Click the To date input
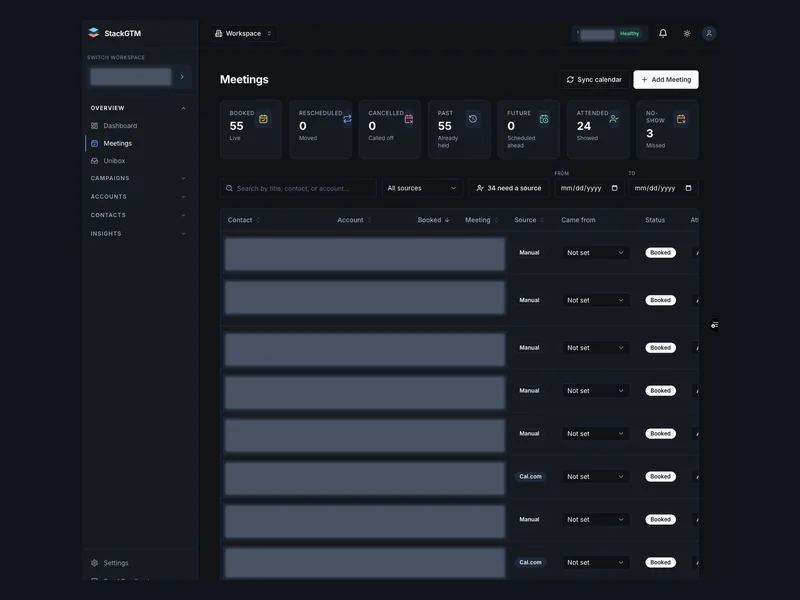 pos(663,188)
